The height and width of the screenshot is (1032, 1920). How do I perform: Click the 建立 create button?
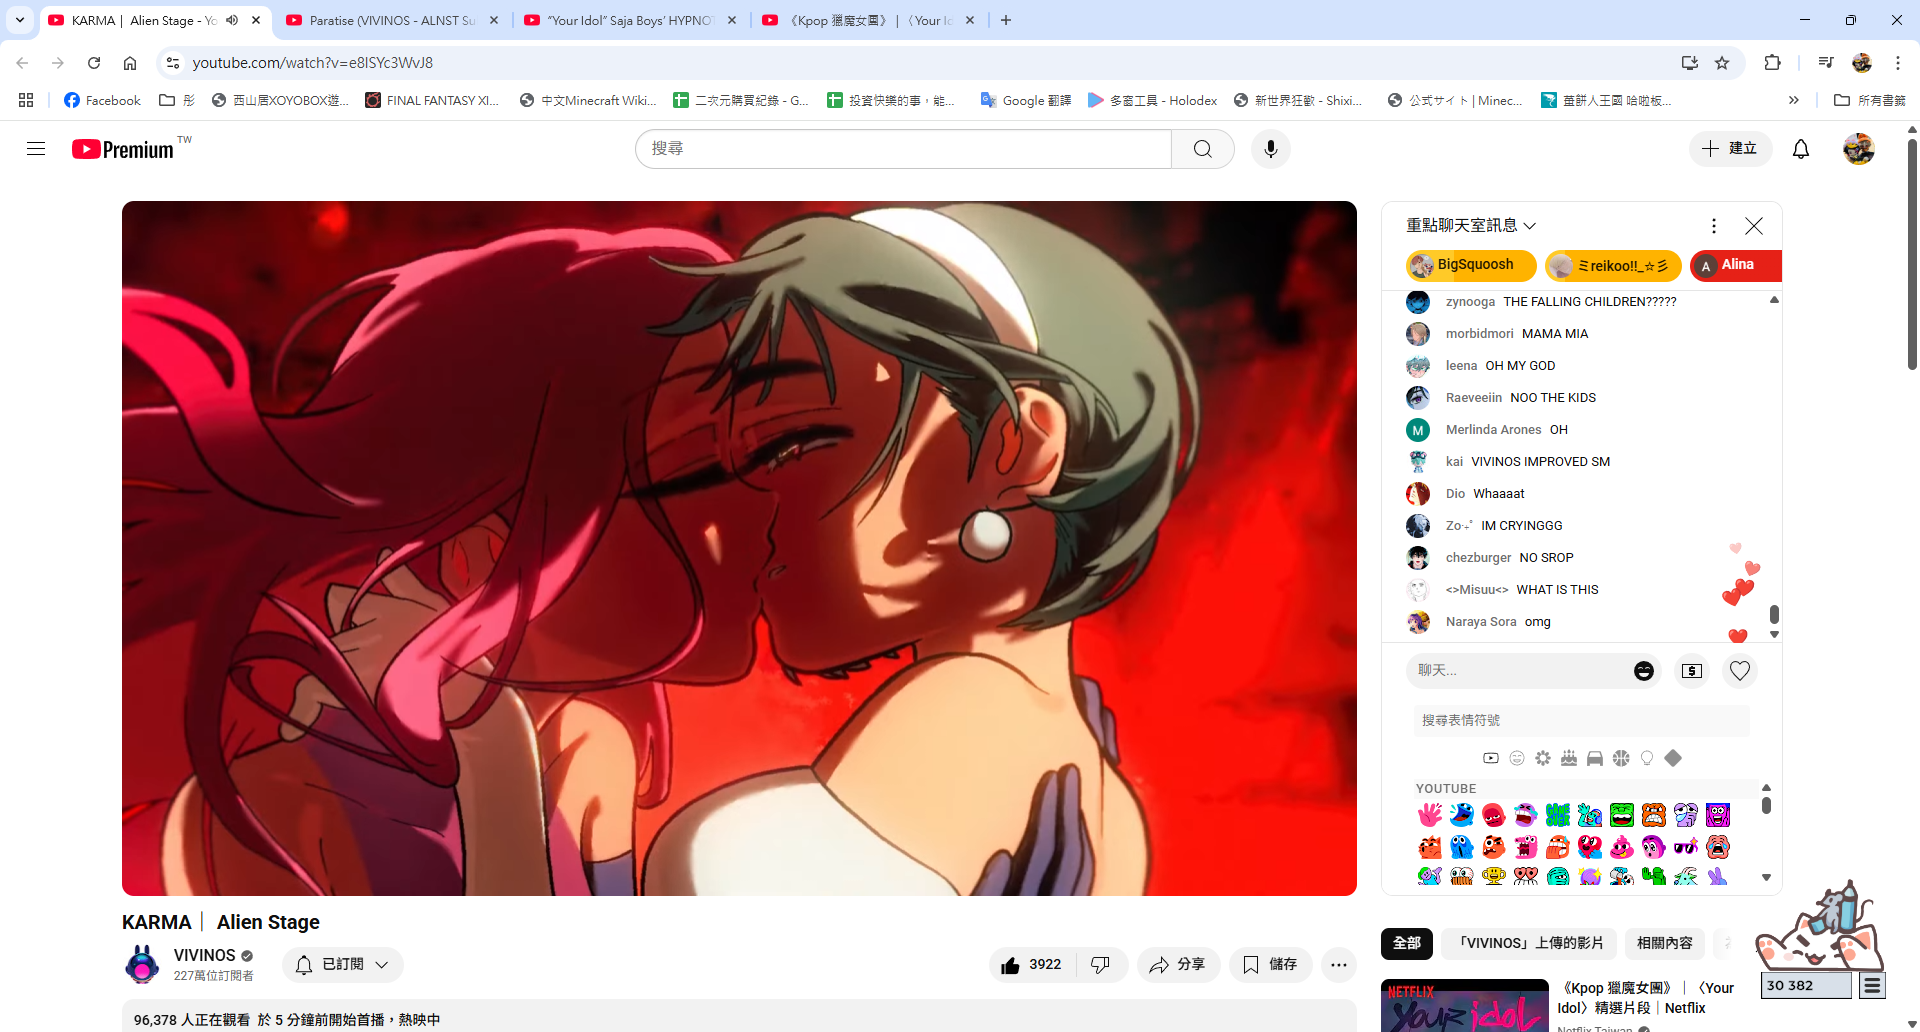(x=1730, y=149)
